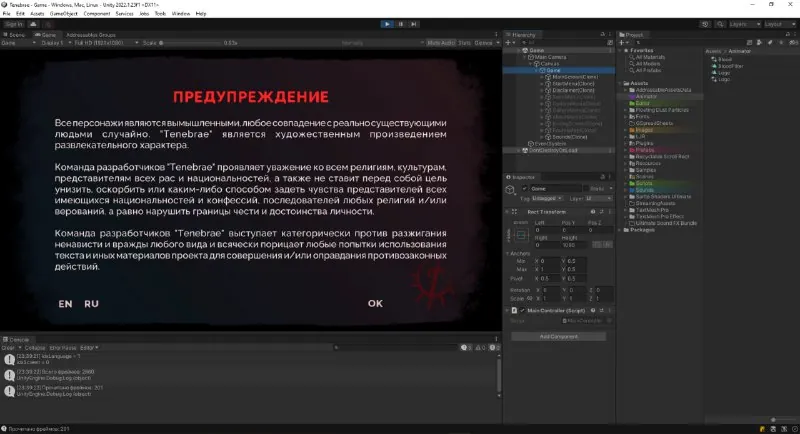Adjust the game view Scale slider
This screenshot has width=800, height=434.
(191, 43)
